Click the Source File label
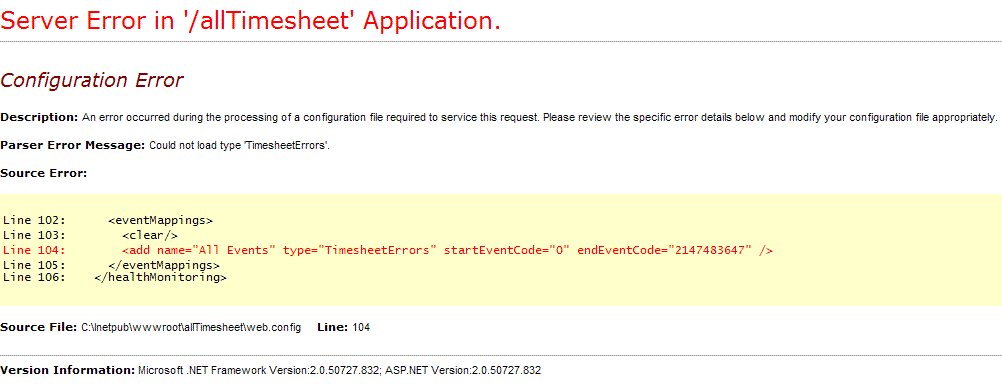 [39, 327]
